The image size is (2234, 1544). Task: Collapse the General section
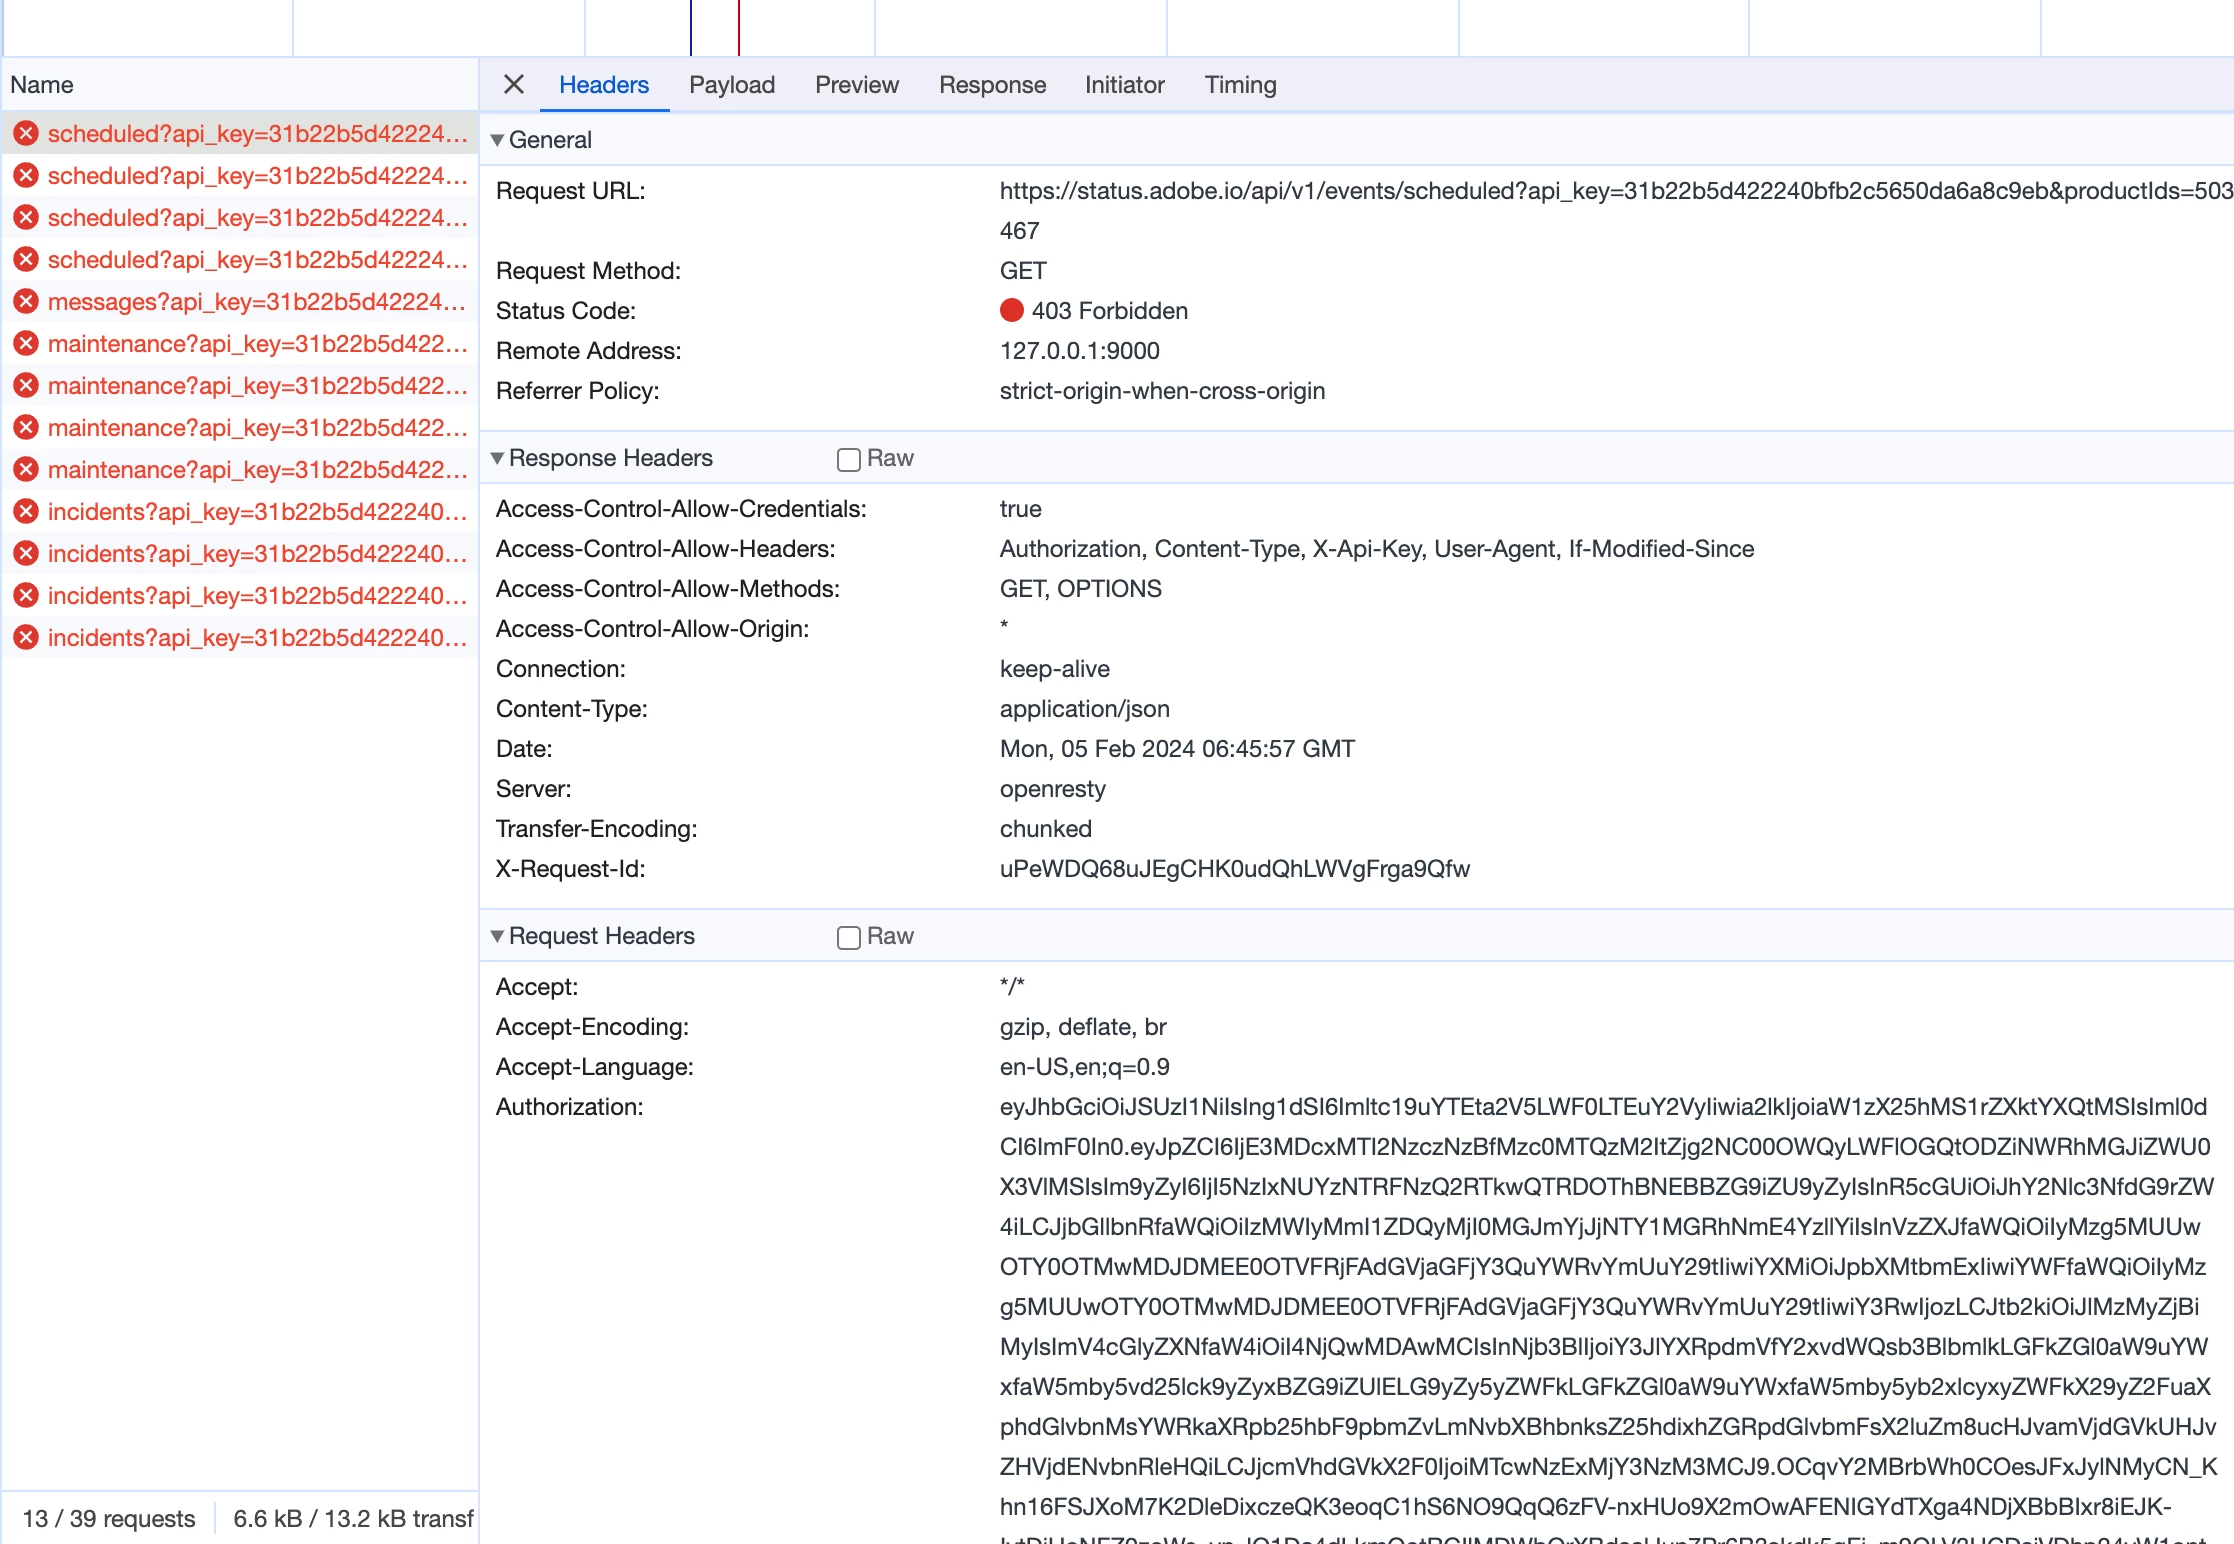(497, 140)
